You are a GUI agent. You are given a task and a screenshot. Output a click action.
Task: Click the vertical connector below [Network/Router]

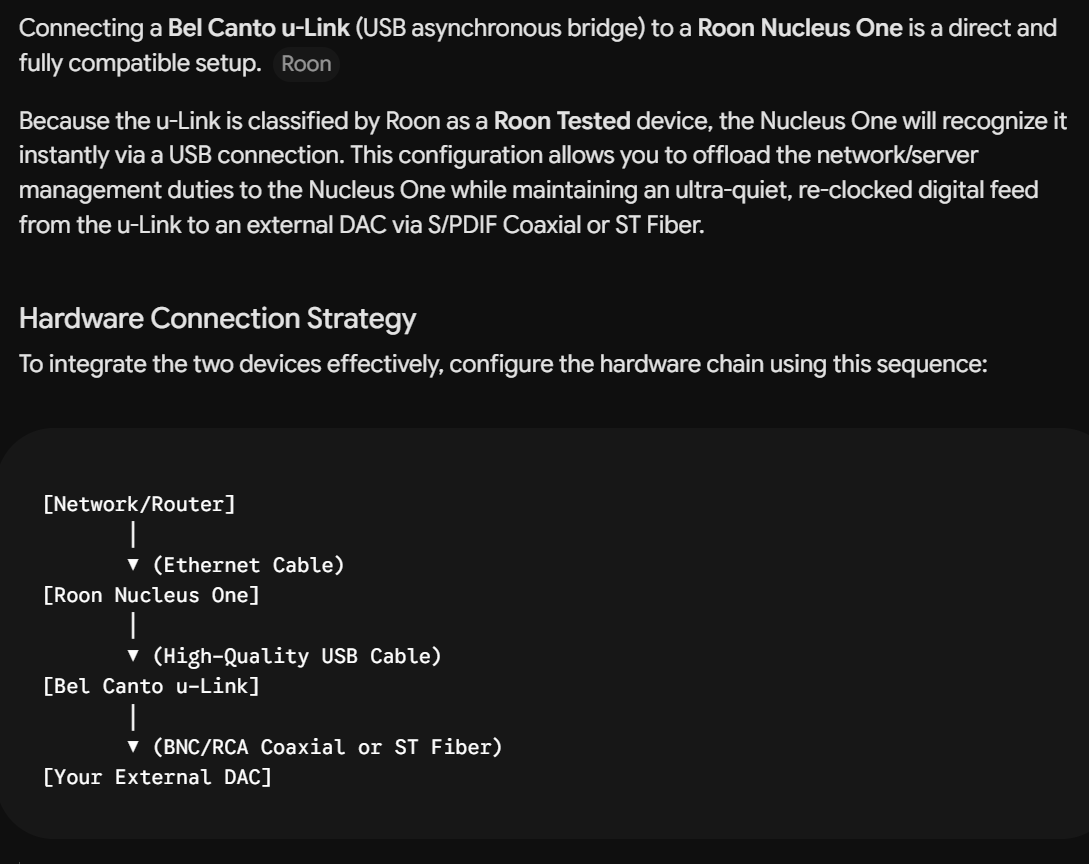click(133, 535)
